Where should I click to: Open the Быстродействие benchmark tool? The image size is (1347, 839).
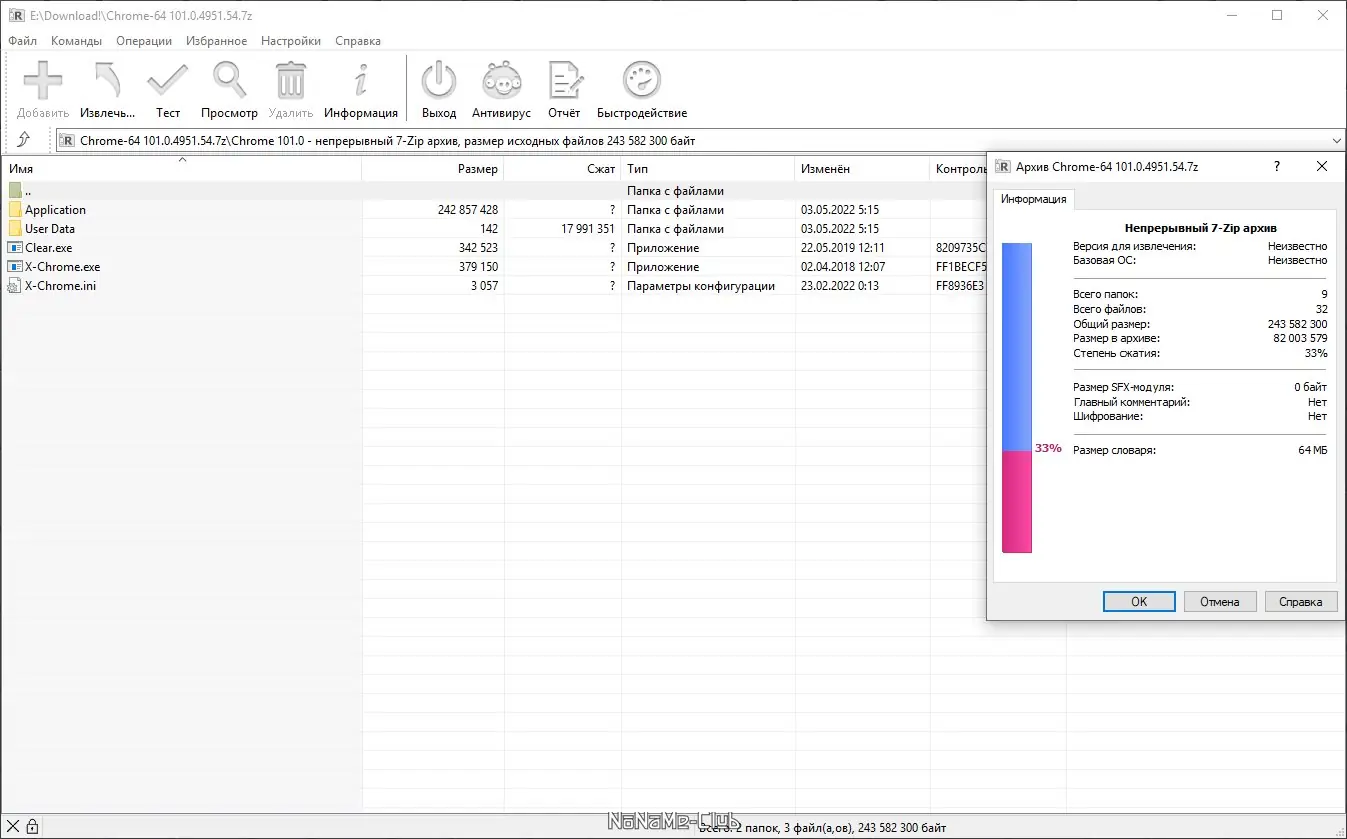point(642,80)
